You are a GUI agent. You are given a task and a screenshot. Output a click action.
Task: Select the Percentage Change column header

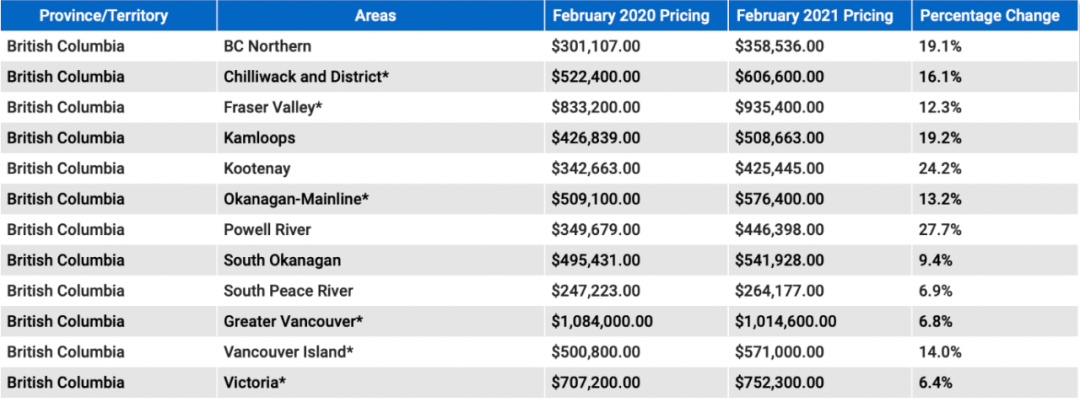[x=995, y=16]
